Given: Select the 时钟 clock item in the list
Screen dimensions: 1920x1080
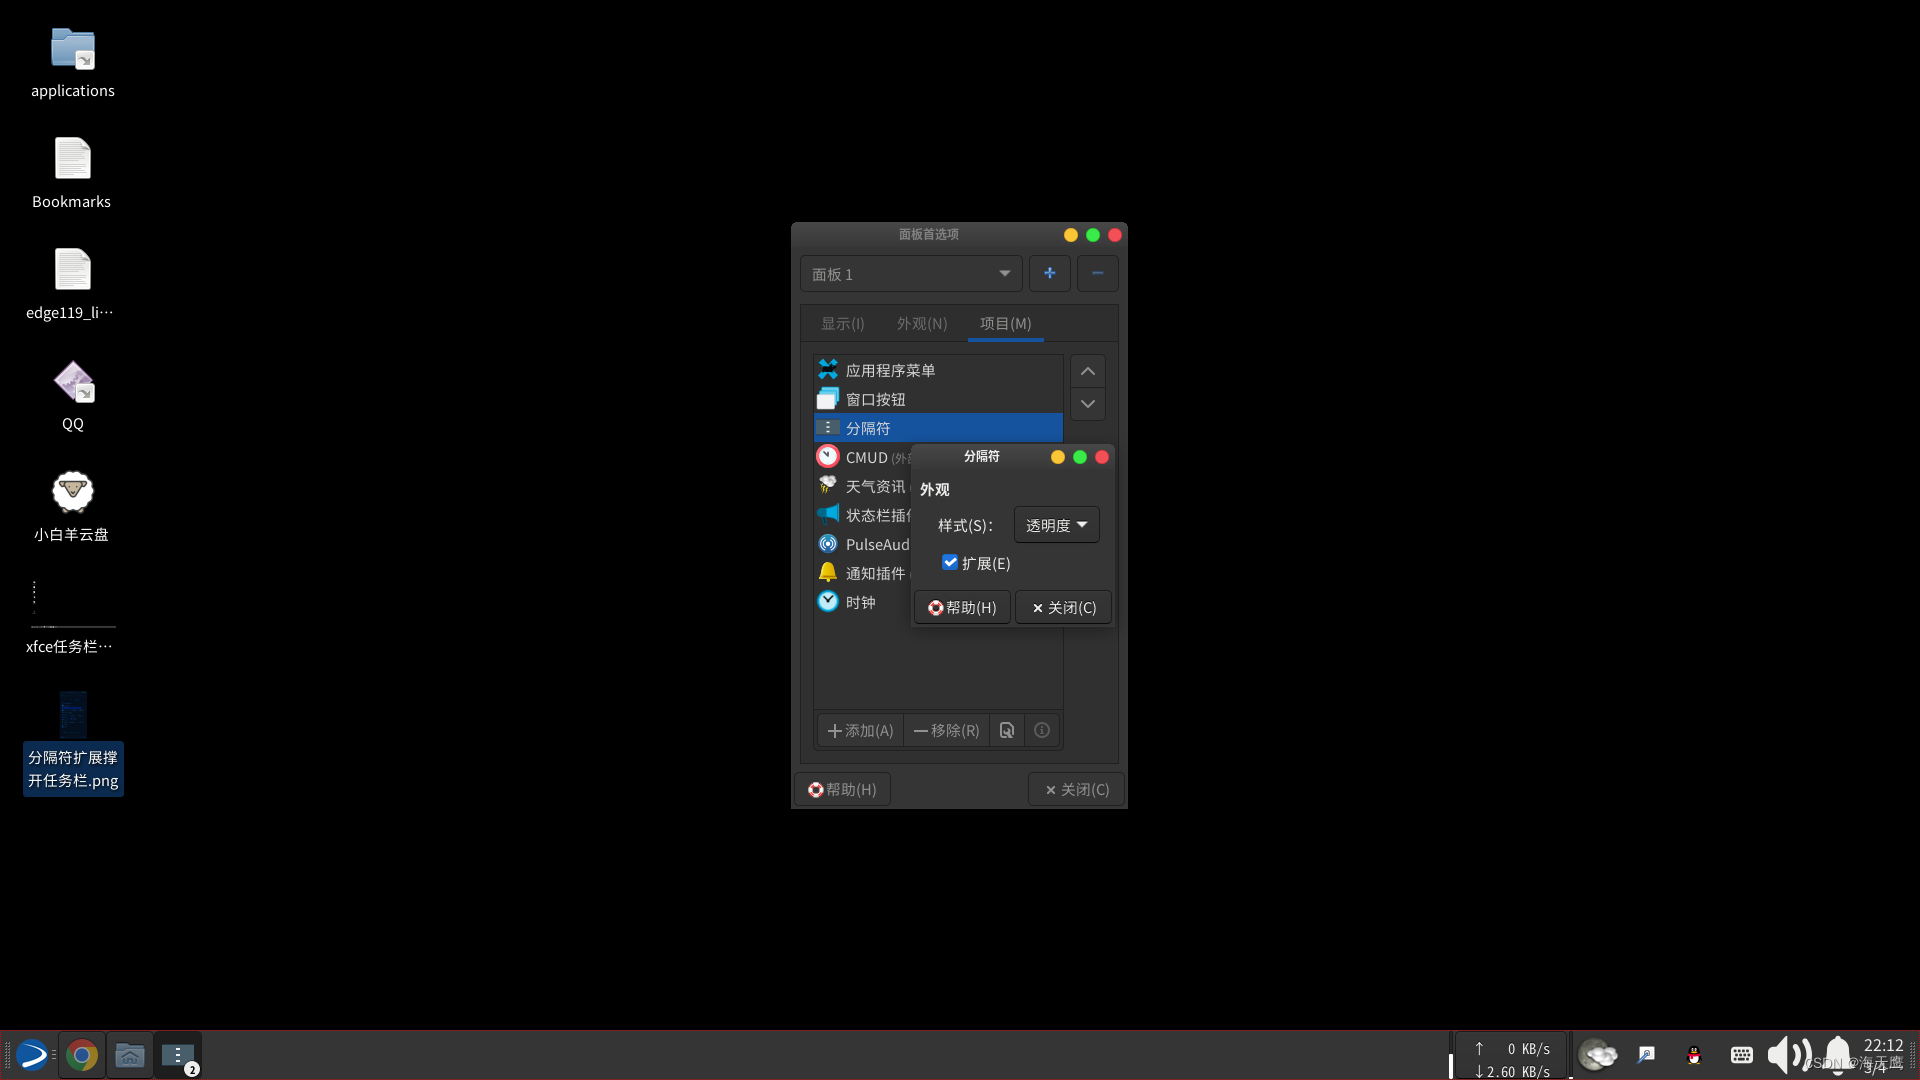Looking at the screenshot, I should [860, 602].
